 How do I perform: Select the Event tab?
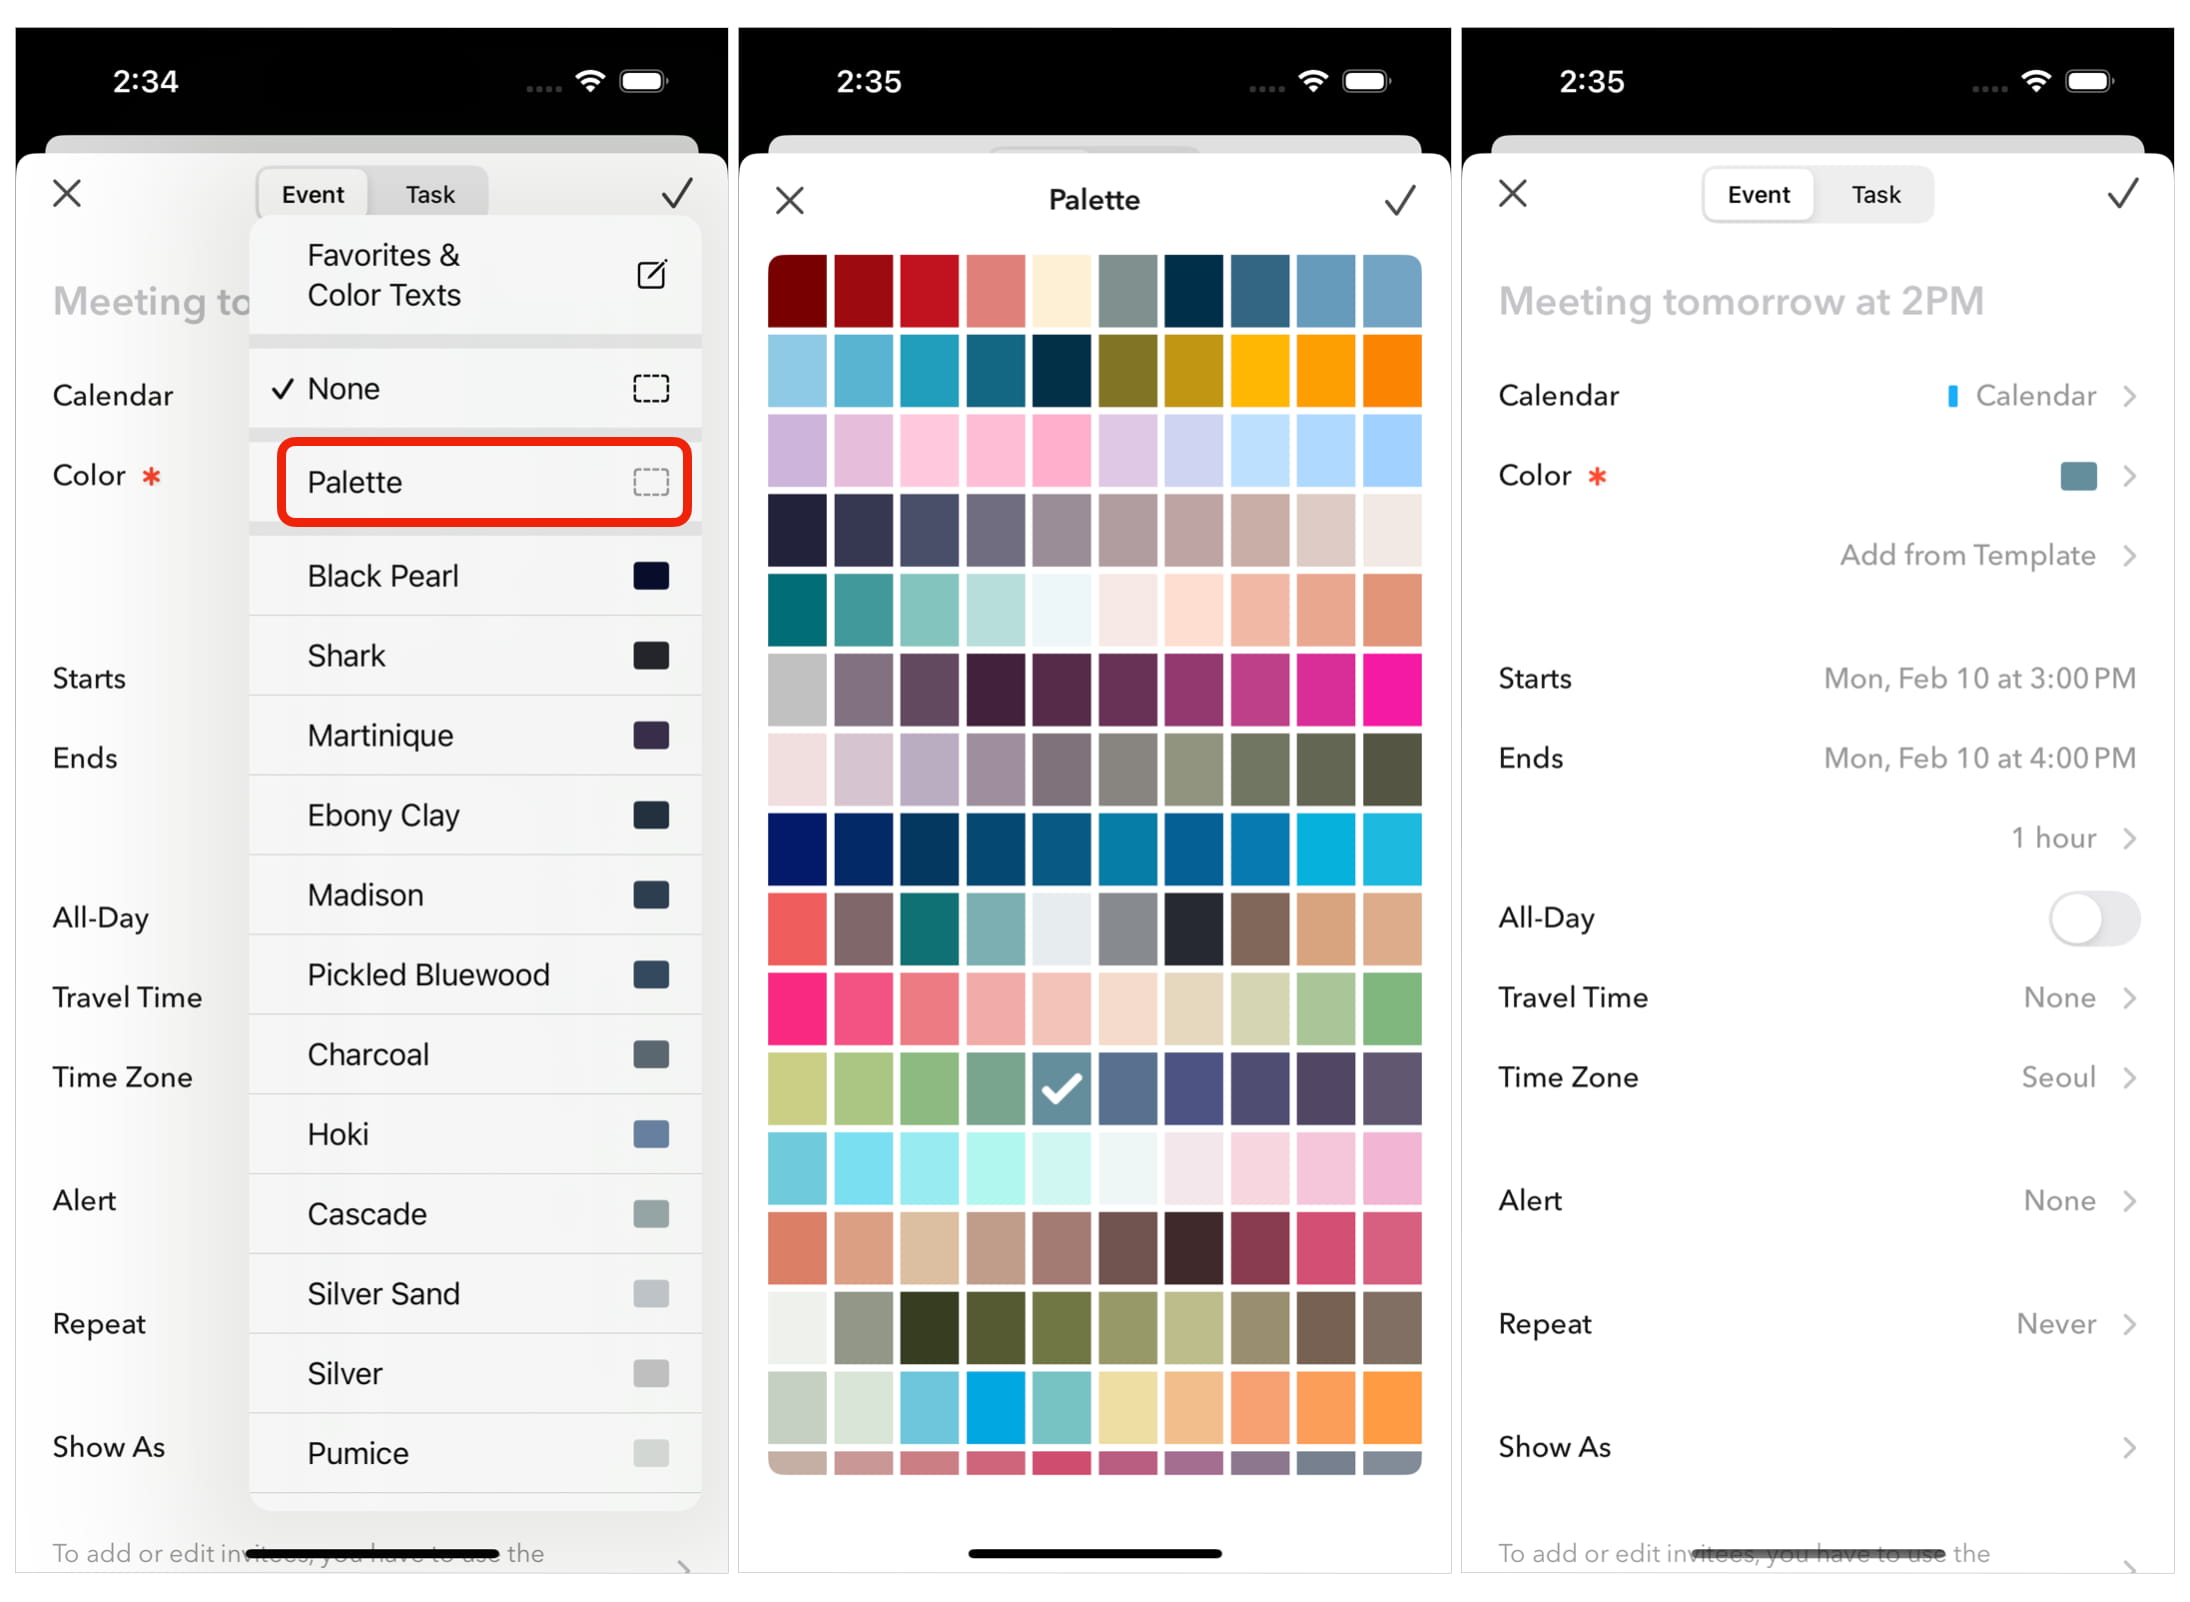(1757, 193)
